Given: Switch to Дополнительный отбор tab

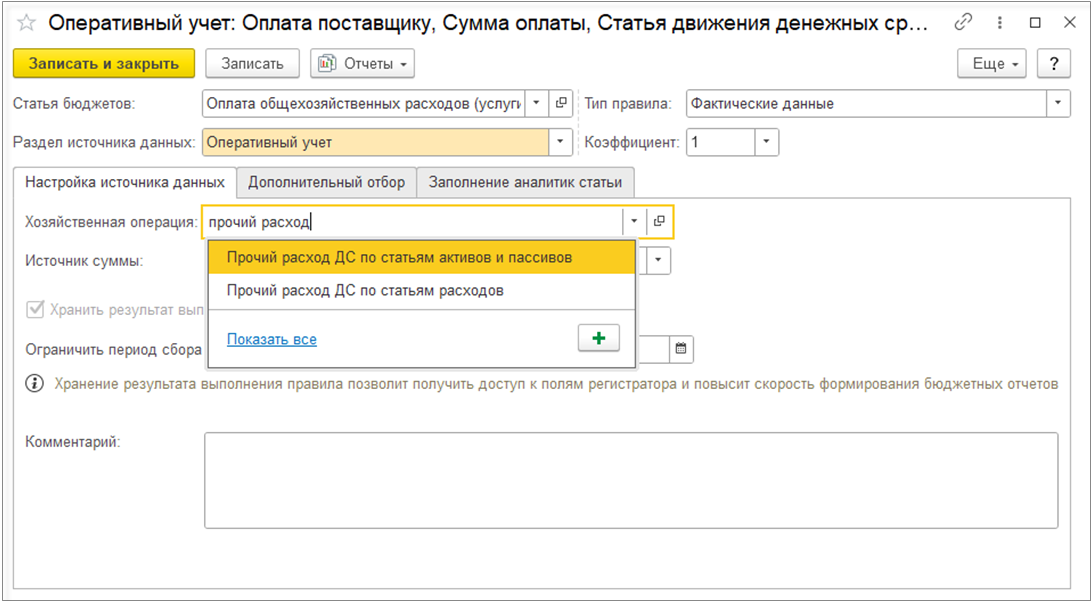Looking at the screenshot, I should pos(326,182).
